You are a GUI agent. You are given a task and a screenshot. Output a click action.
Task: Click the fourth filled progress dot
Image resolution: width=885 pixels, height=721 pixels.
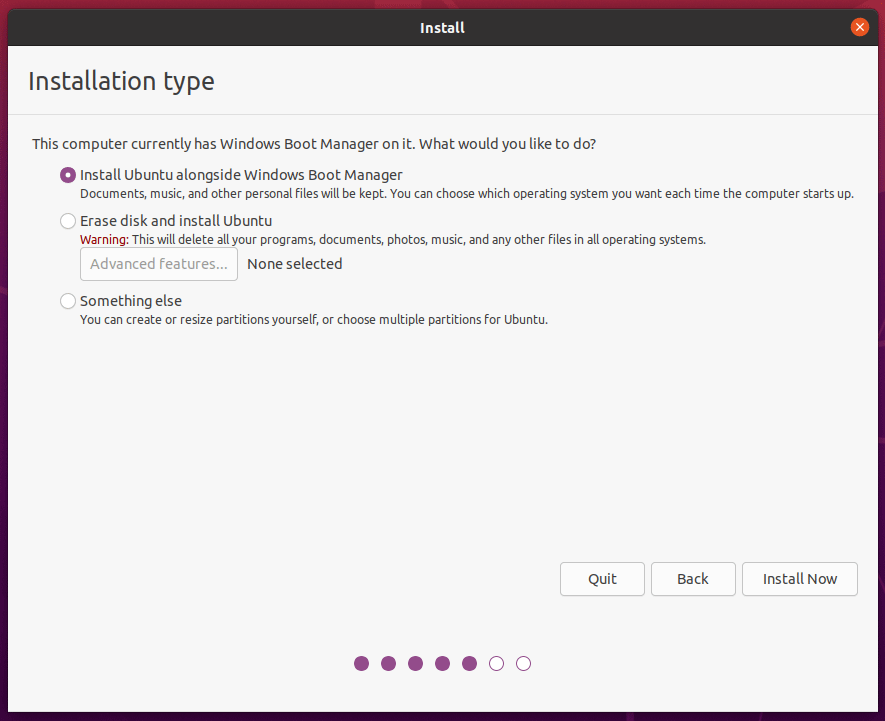point(443,663)
